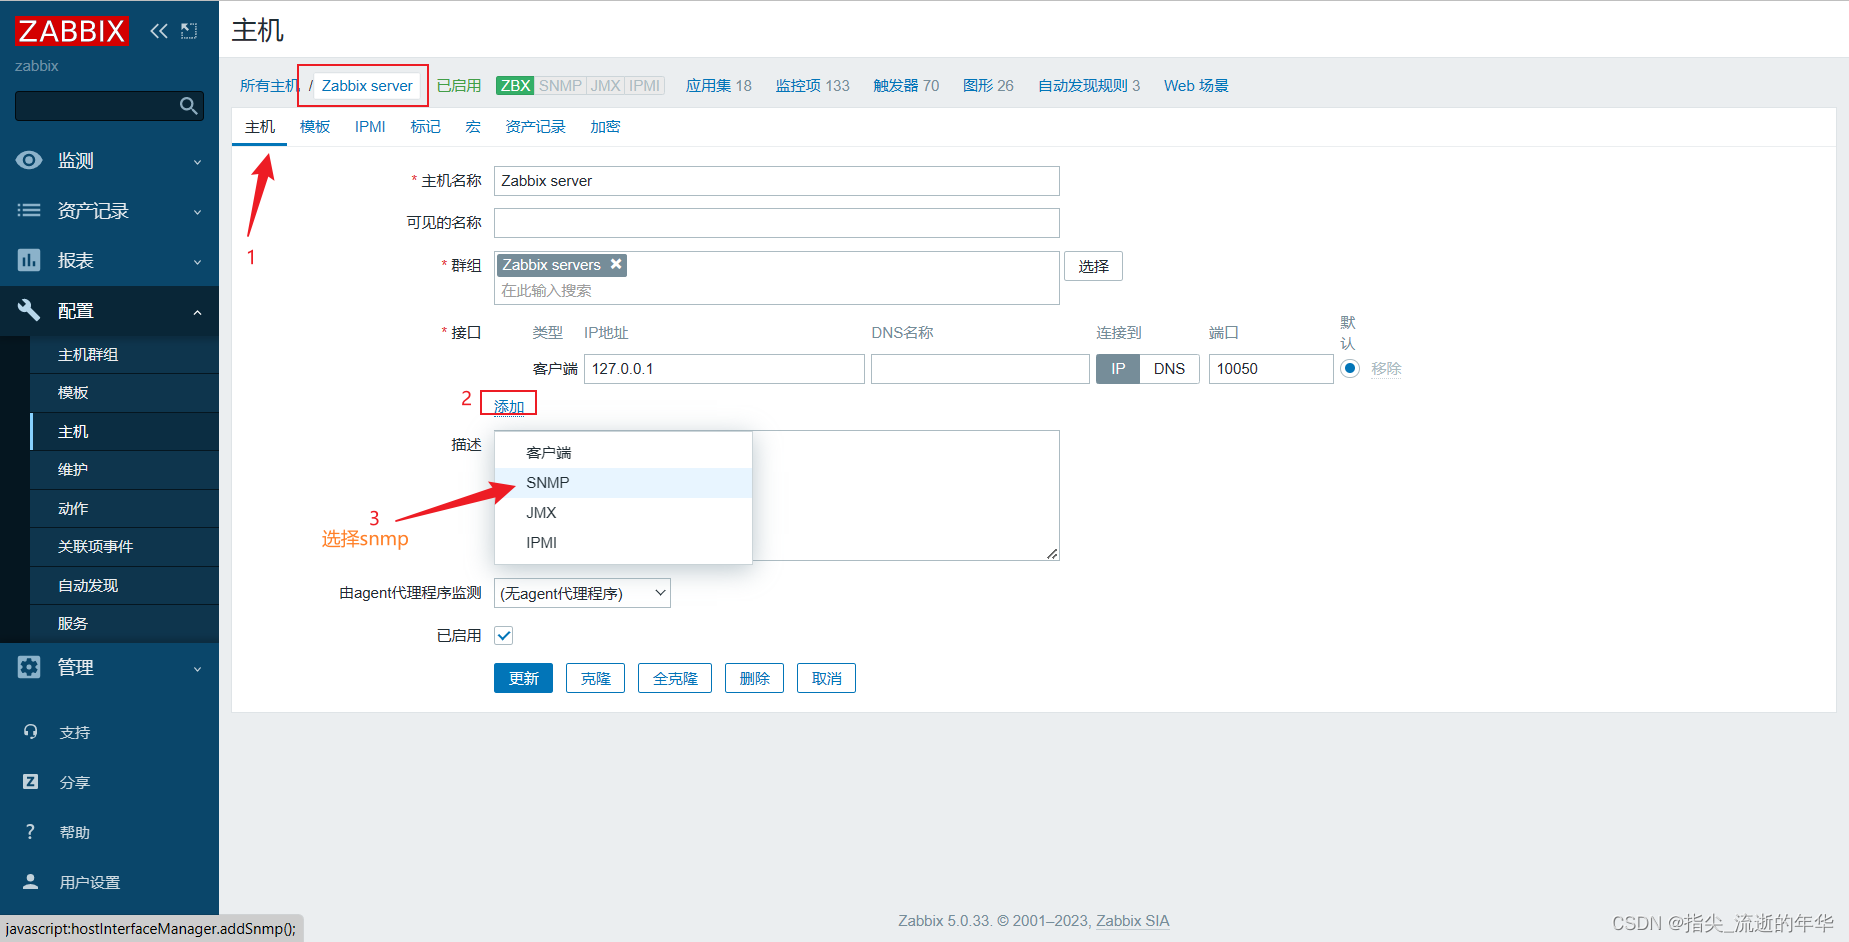
Task: Collapse the 配置 menu section
Action: (x=197, y=312)
